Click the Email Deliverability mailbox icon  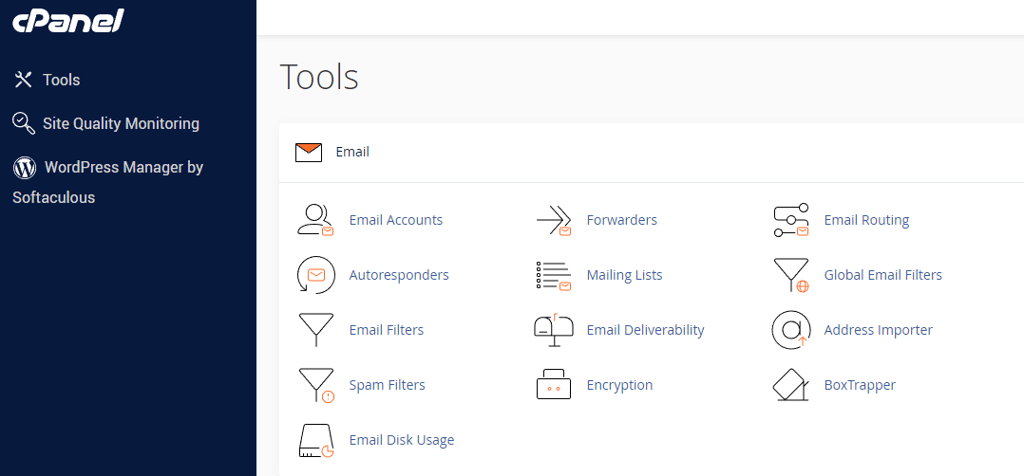(x=554, y=330)
